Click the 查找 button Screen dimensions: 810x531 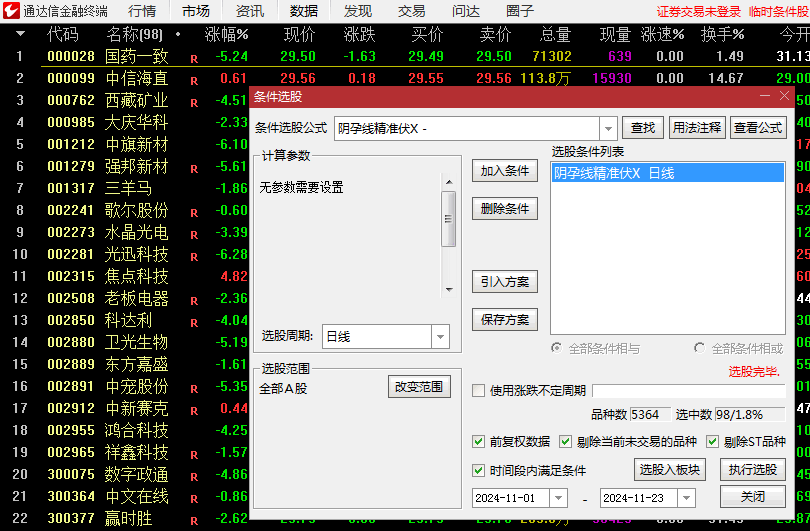click(643, 128)
